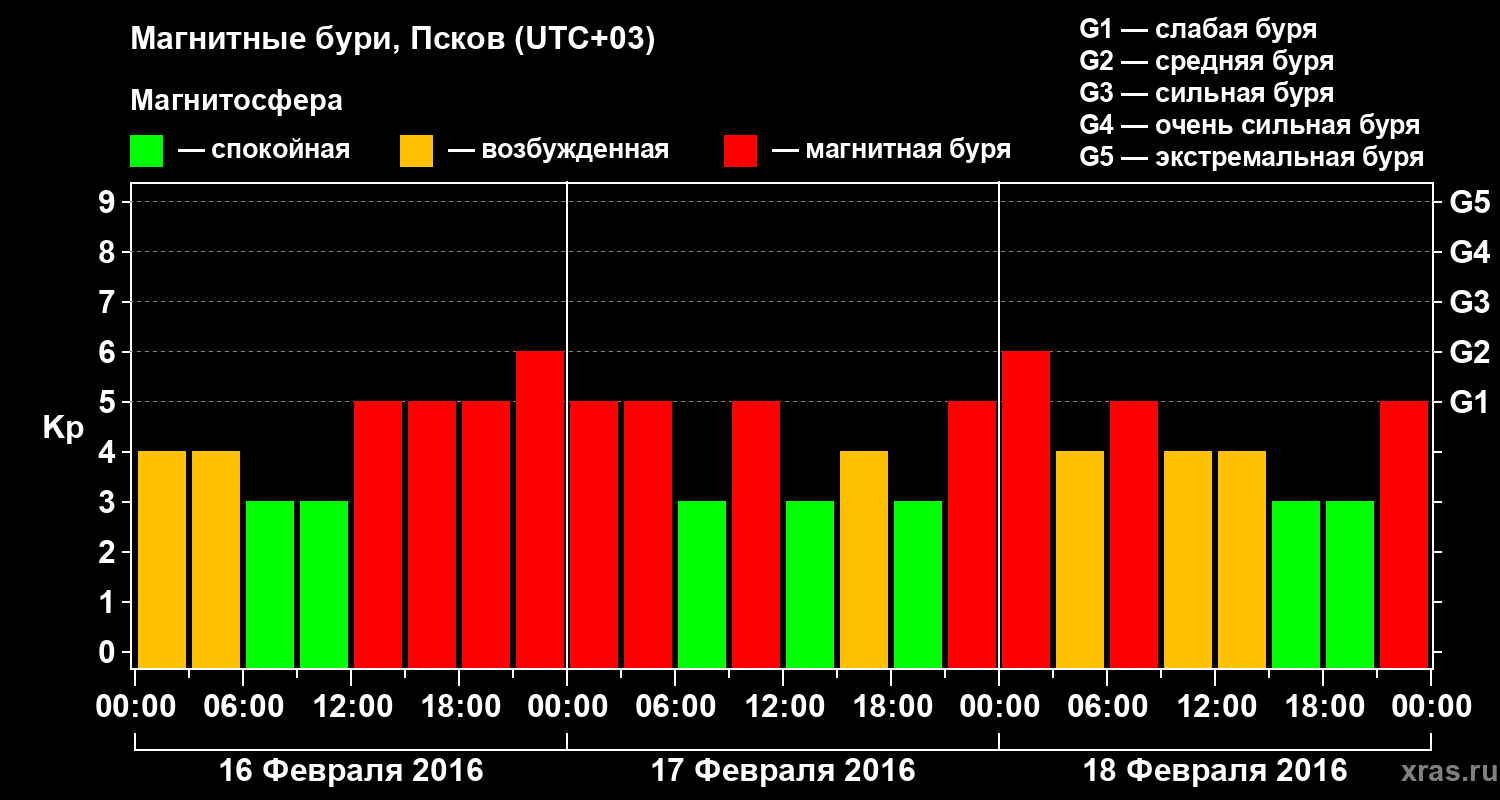Click the G5 label on the right axis

pyautogui.click(x=1469, y=202)
